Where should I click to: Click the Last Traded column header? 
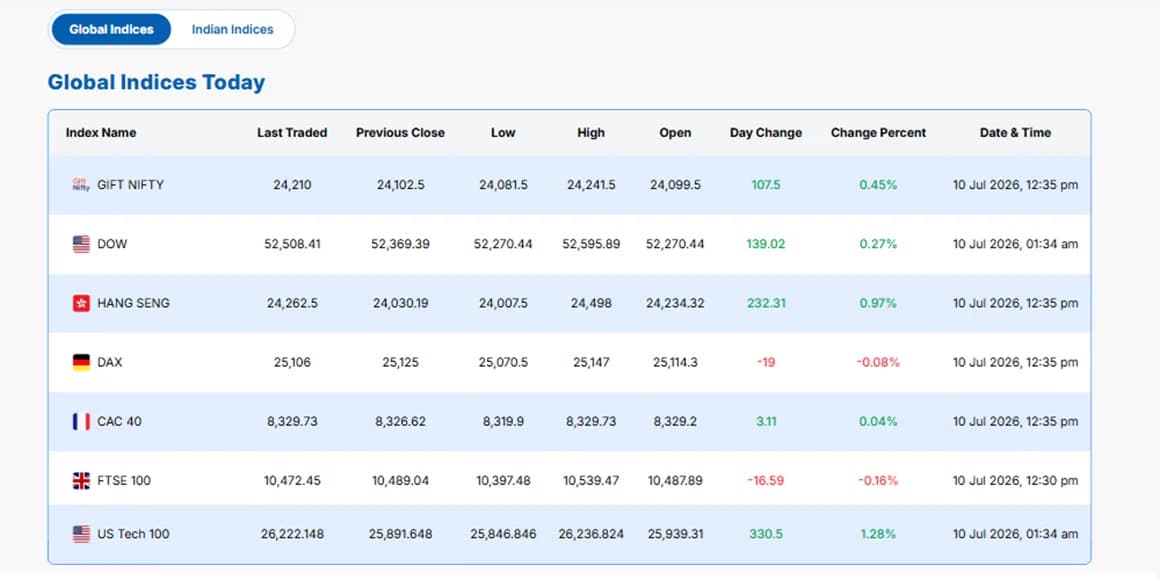click(x=292, y=133)
